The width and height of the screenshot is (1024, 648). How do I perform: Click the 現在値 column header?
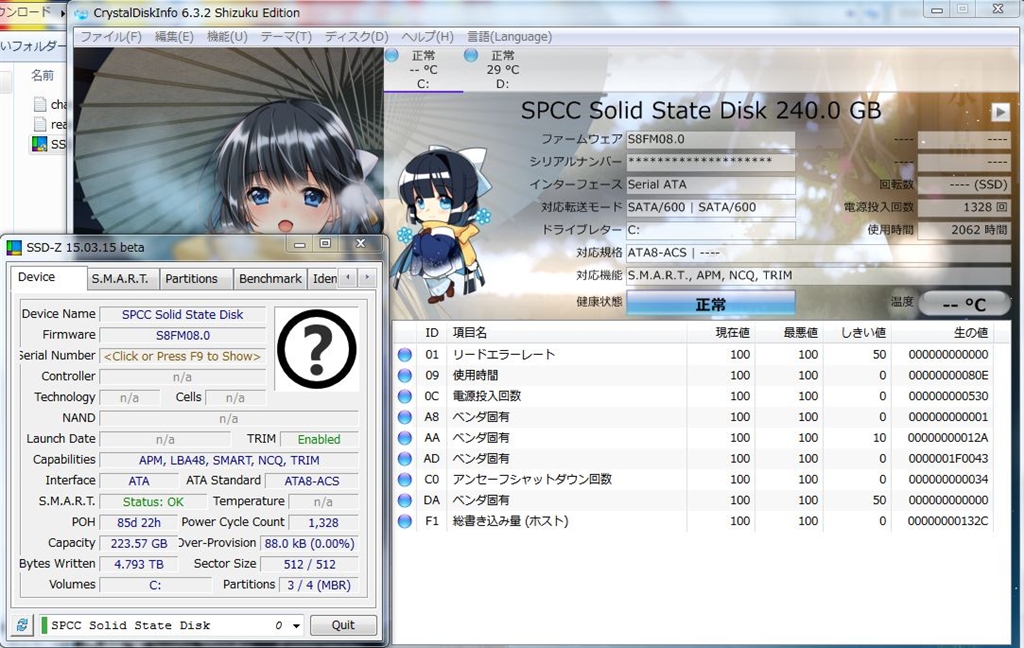(x=720, y=332)
